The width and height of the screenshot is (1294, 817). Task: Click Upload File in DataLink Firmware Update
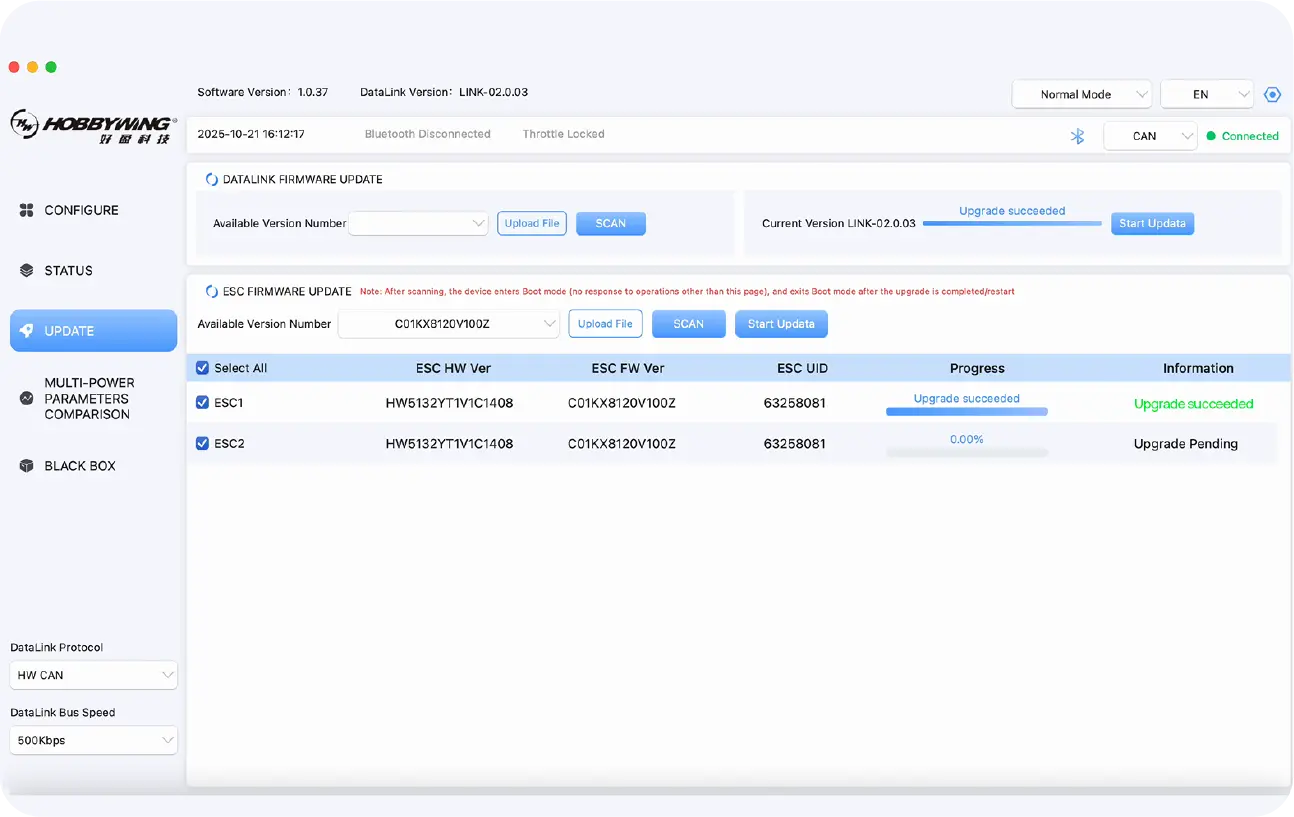click(531, 223)
